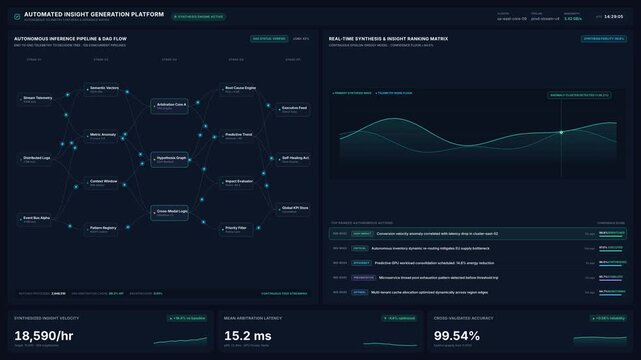Screen dimensions: 641x360
Task: Select the Event Bus Alpha node
Action: pyautogui.click(x=36, y=219)
